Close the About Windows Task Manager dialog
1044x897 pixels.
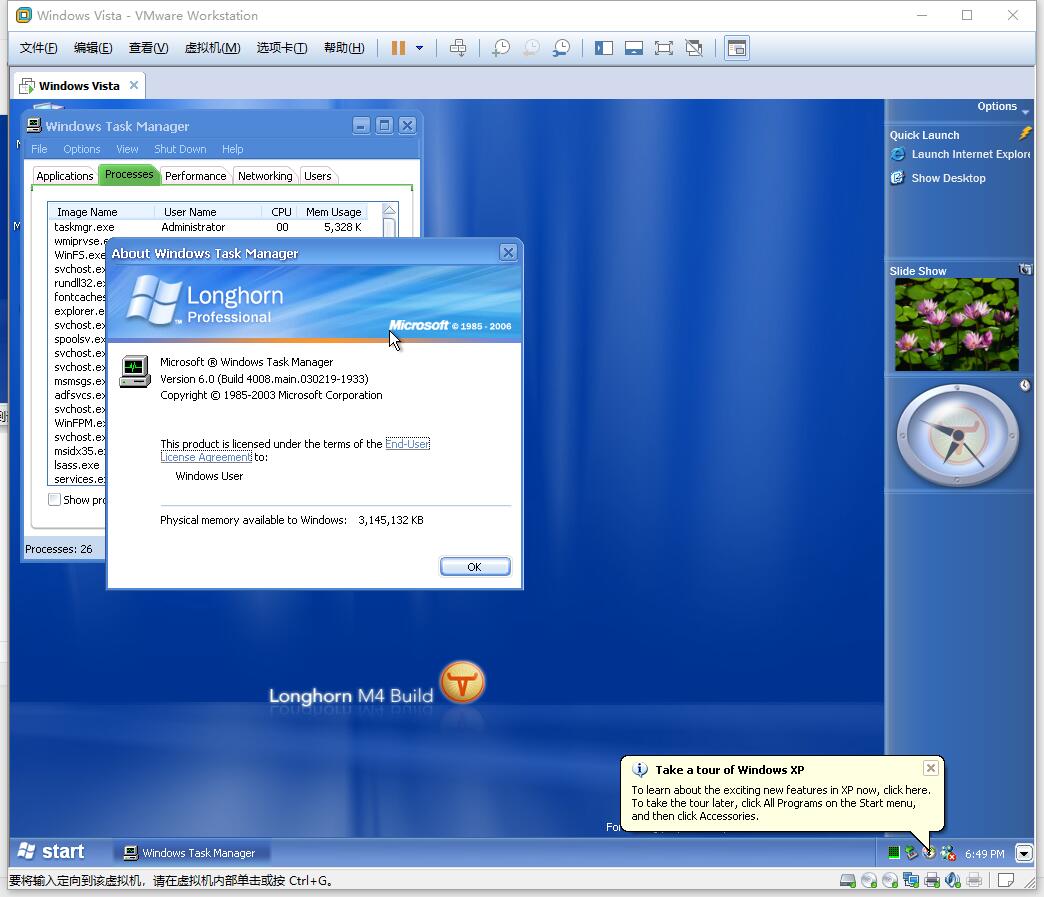pos(508,252)
